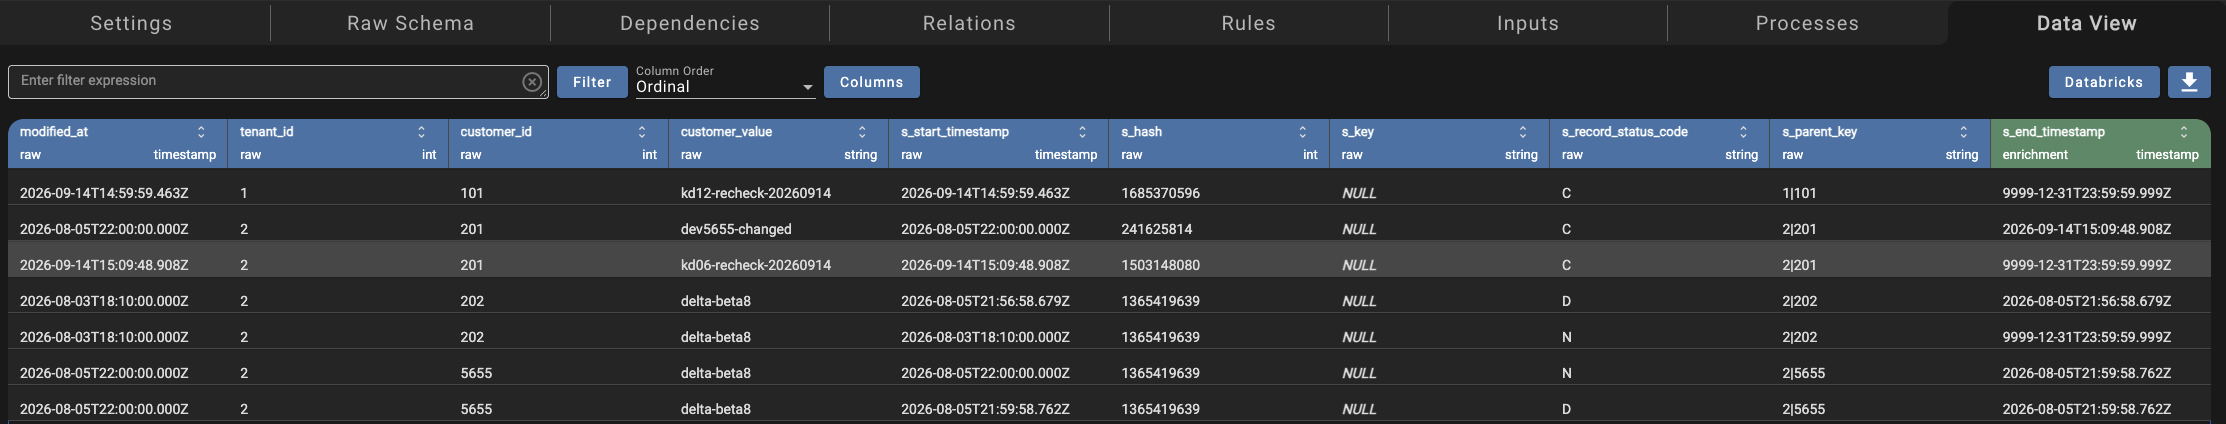This screenshot has height=424, width=2226.
Task: Click the s_end_timestamp column header name
Action: [2053, 132]
